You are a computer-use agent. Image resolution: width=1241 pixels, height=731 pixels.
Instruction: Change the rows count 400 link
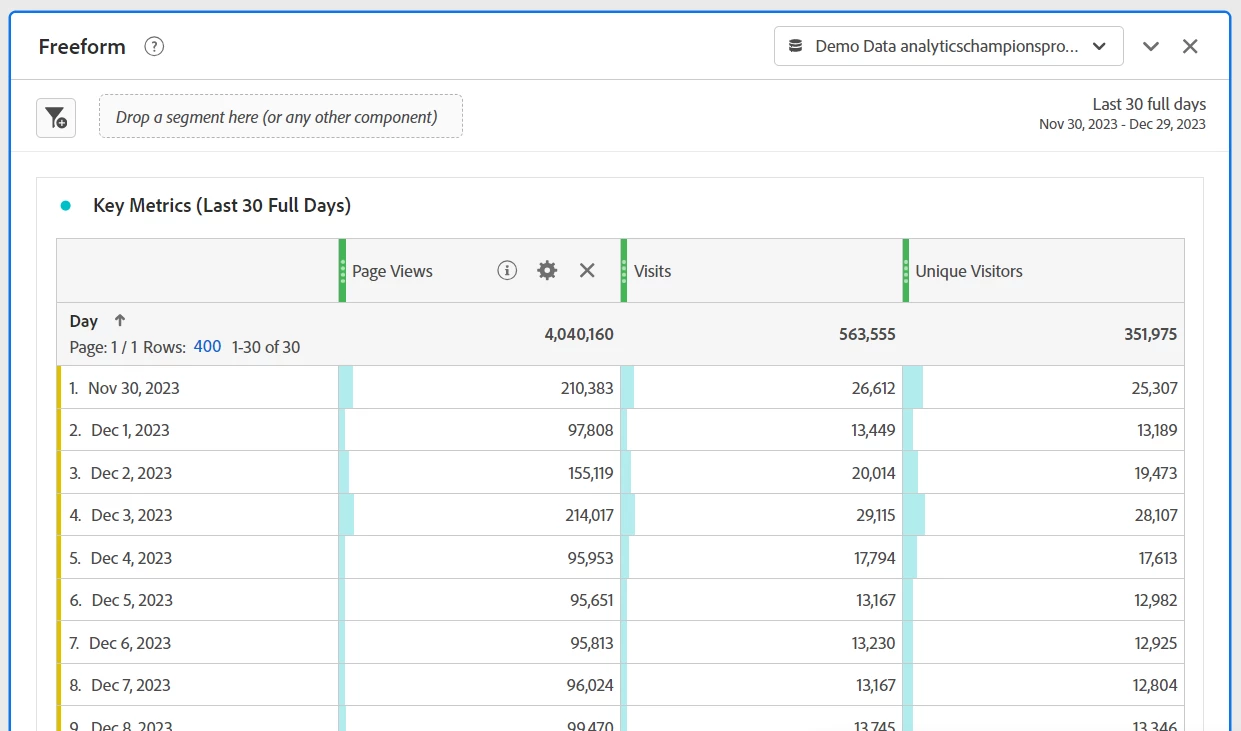207,347
